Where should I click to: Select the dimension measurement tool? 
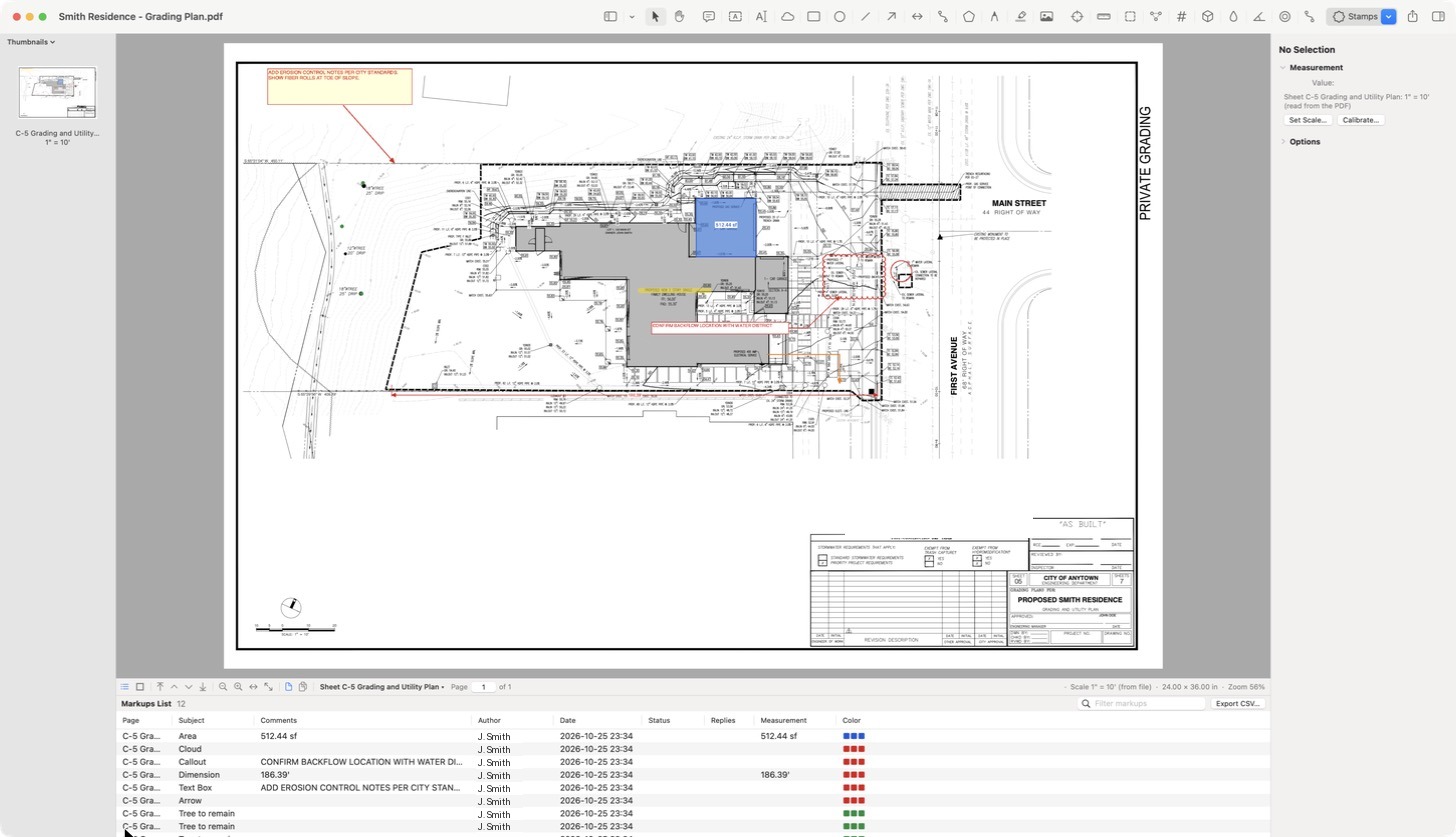(917, 17)
